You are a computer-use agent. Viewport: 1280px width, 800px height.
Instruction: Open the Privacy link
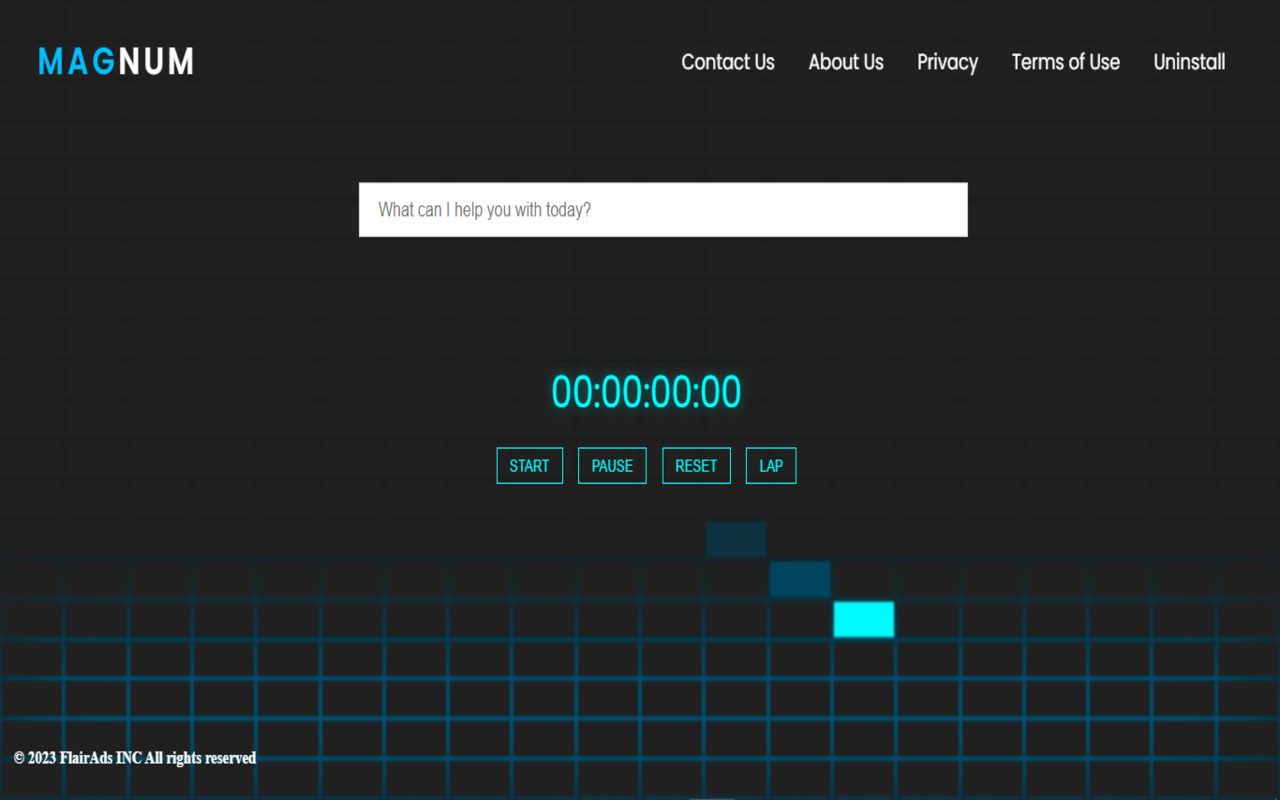(x=947, y=62)
